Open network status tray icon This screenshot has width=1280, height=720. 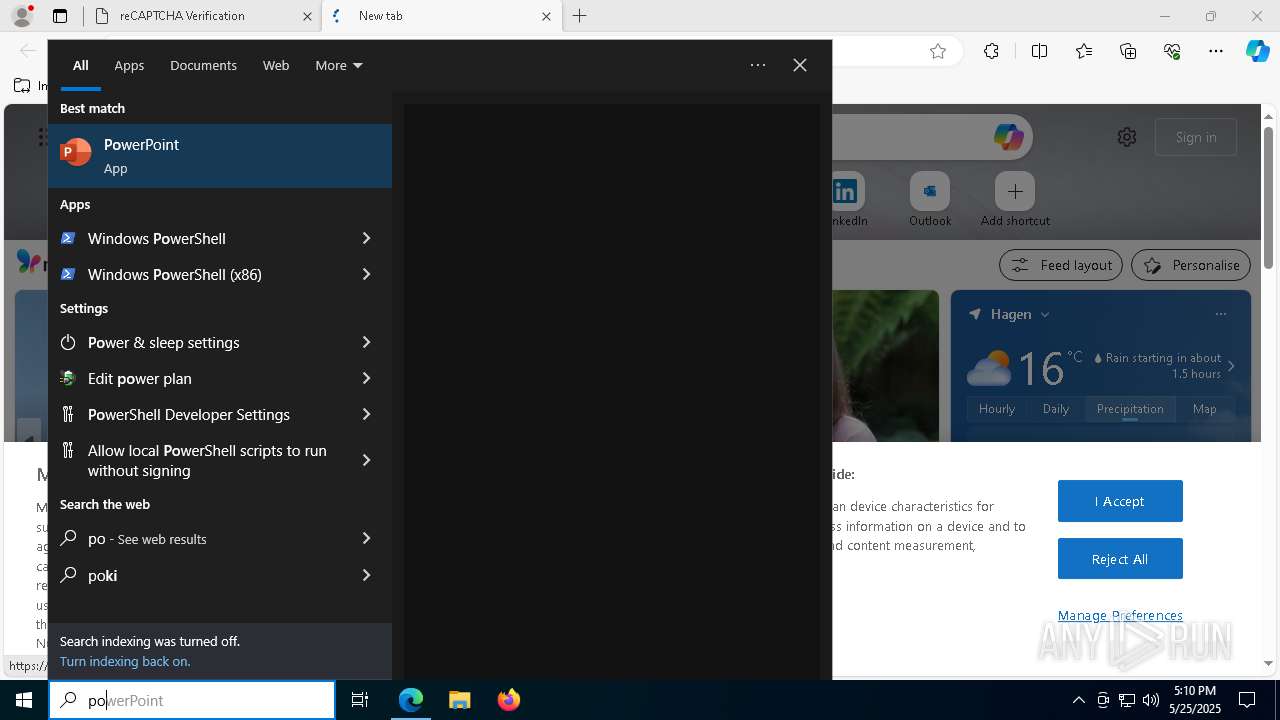point(1127,700)
